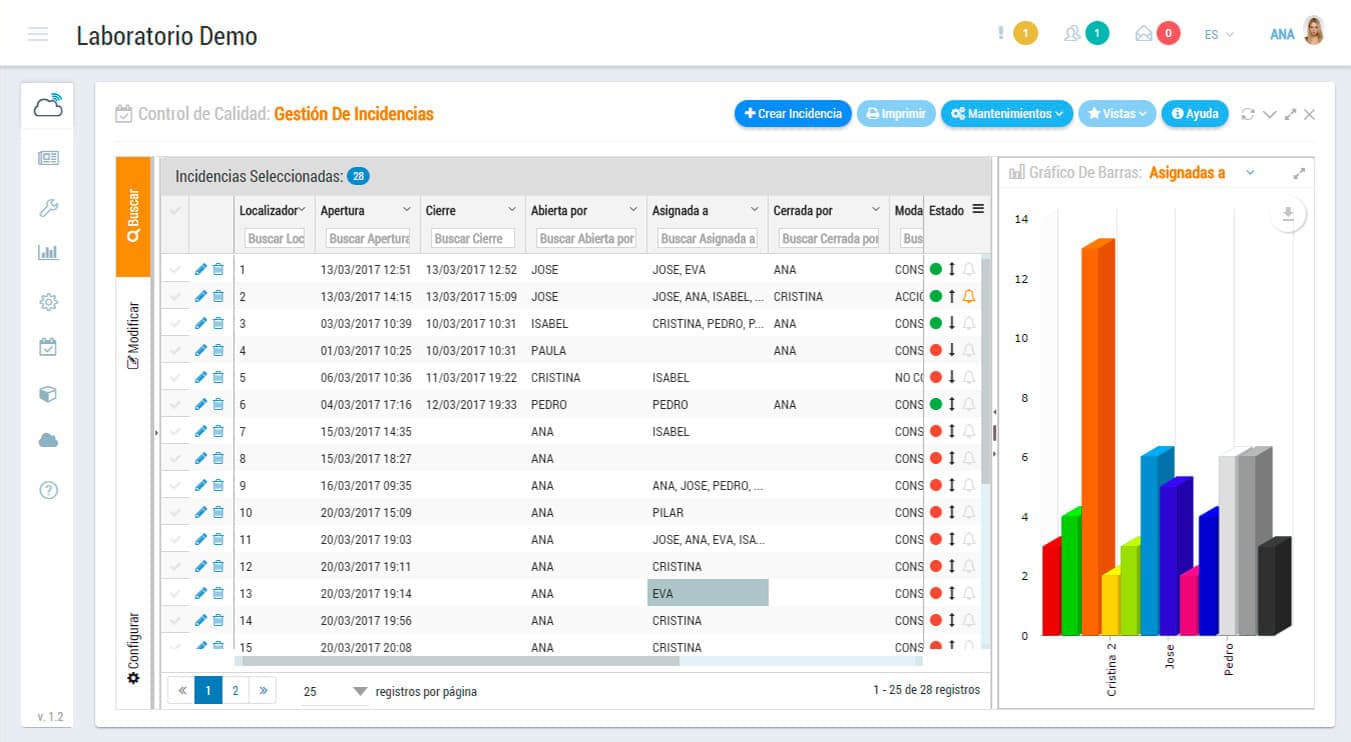Delete incidence 7 with trash icon
The width and height of the screenshot is (1351, 742).
[218, 431]
